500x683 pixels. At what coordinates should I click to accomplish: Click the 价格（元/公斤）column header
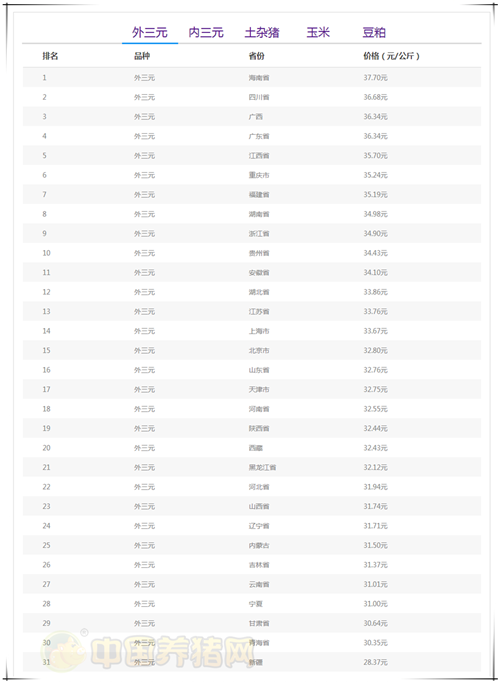tap(391, 56)
